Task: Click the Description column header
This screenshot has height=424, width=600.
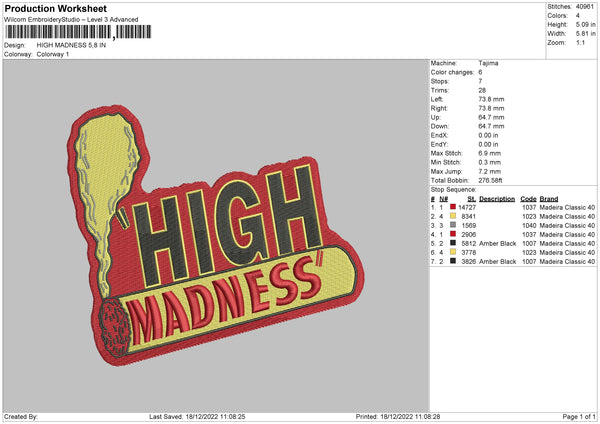Action: tap(497, 198)
